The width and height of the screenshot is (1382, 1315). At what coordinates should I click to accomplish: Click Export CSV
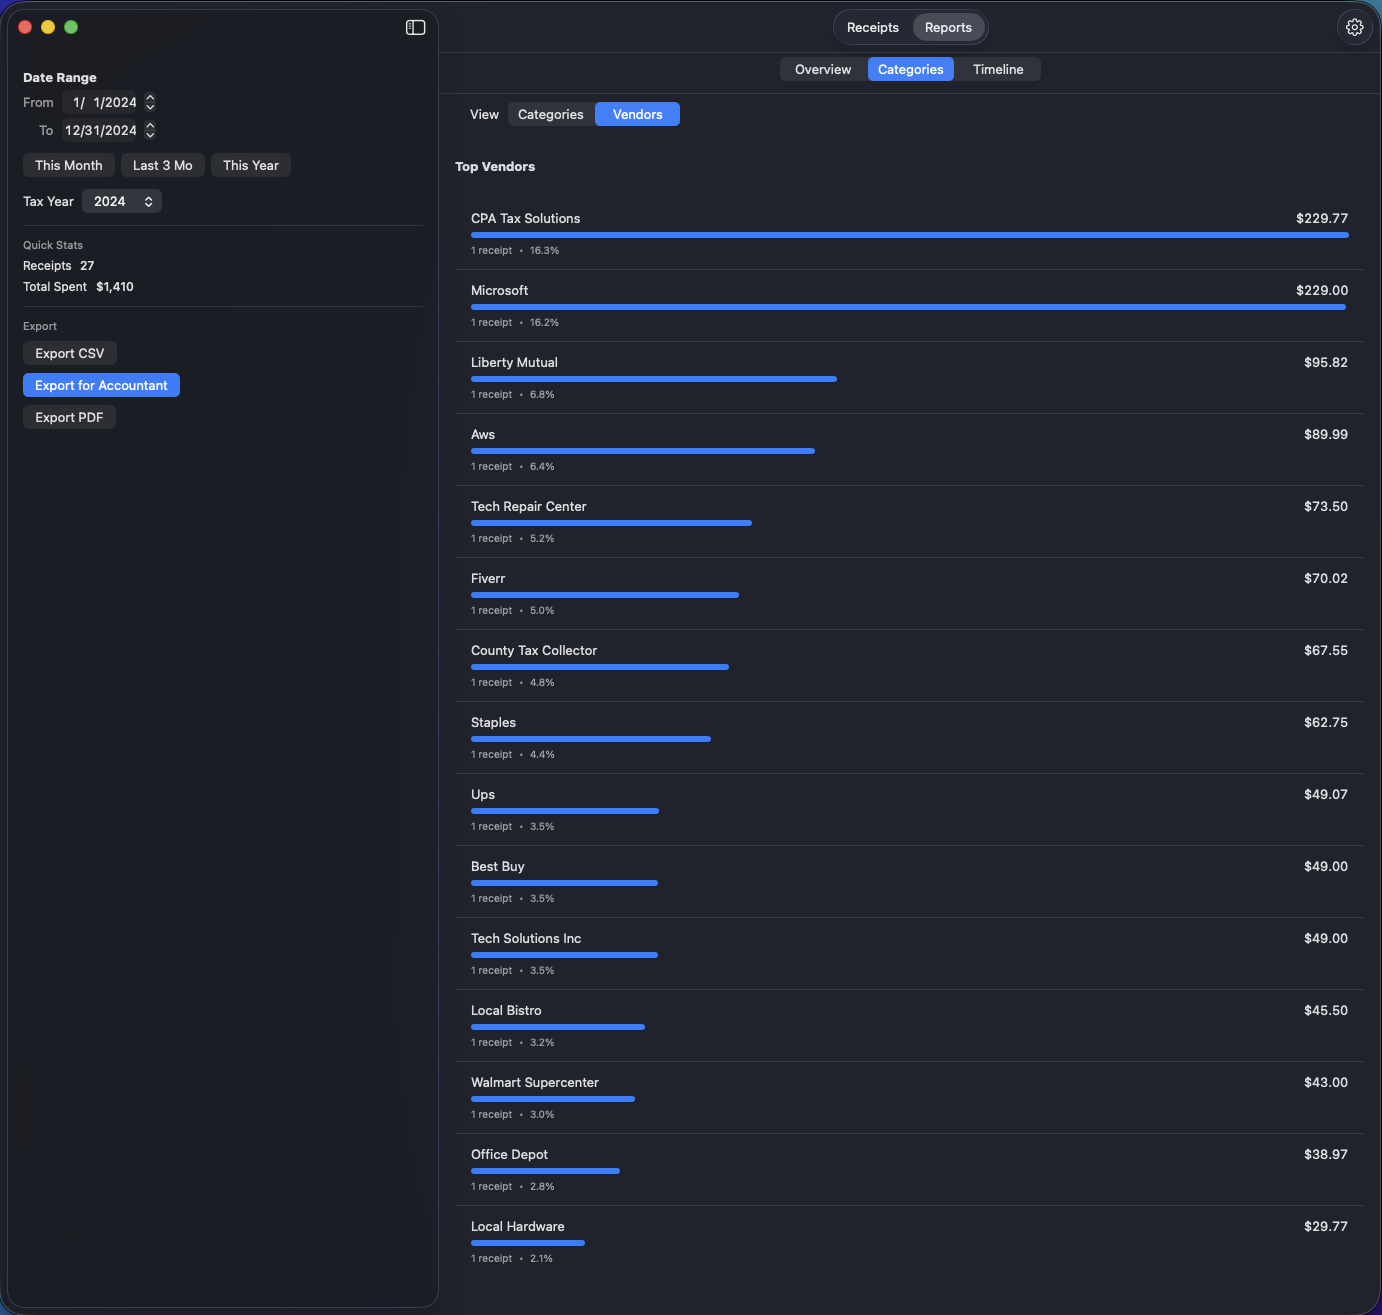(x=69, y=353)
